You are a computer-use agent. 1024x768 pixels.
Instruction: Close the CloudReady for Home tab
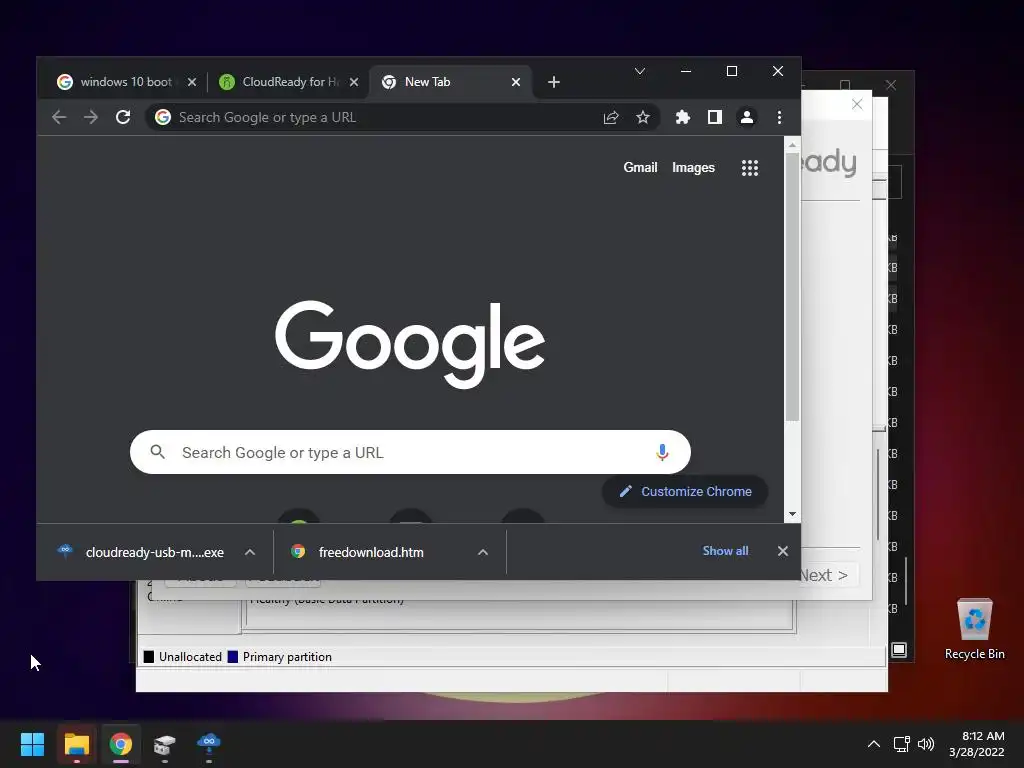353,82
